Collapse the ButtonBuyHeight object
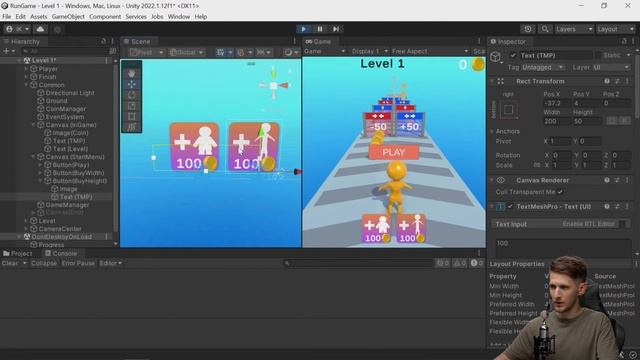640x360 pixels. click(40, 181)
